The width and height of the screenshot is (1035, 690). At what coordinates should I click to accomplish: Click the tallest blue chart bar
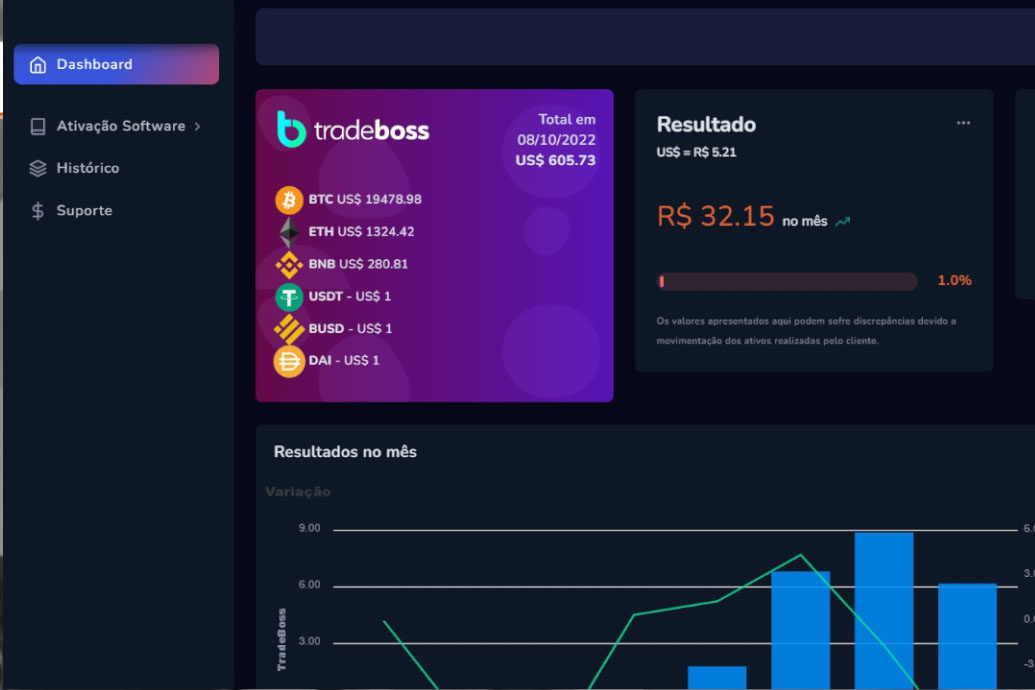[x=884, y=611]
